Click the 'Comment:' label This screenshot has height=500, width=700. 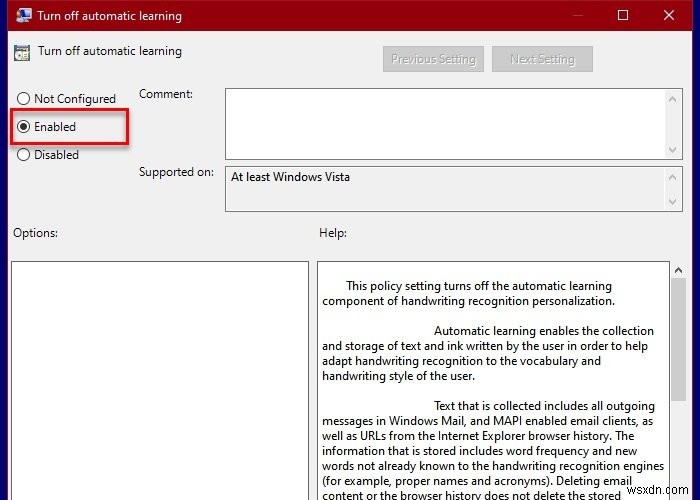[166, 94]
